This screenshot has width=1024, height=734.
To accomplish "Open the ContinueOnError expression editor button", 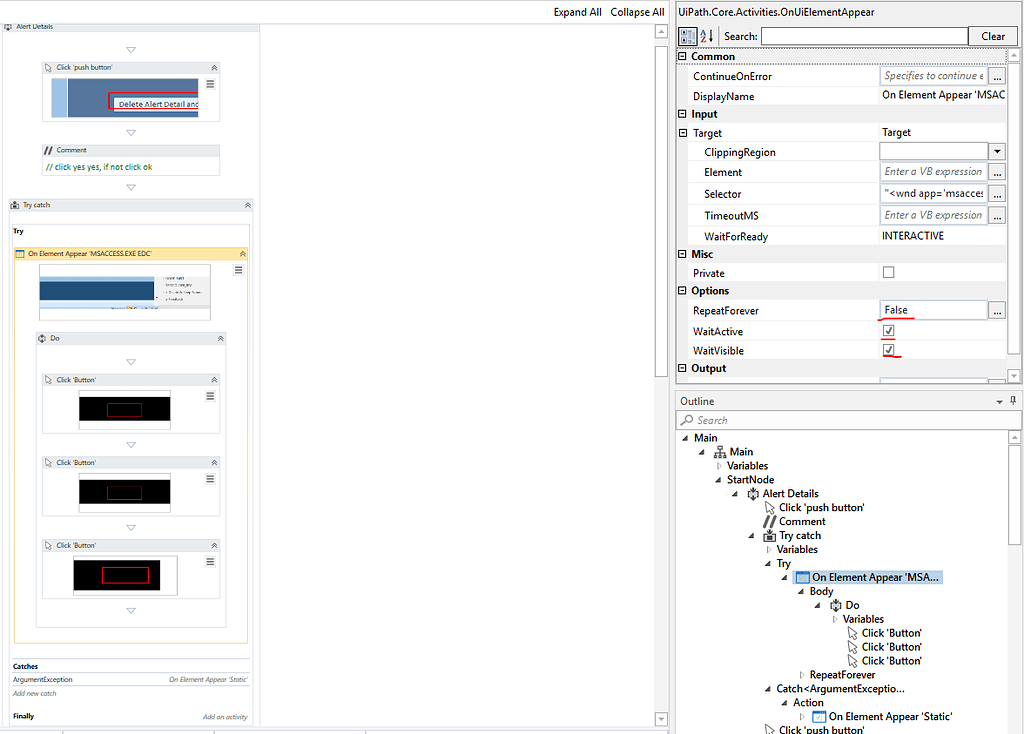I will pyautogui.click(x=997, y=75).
